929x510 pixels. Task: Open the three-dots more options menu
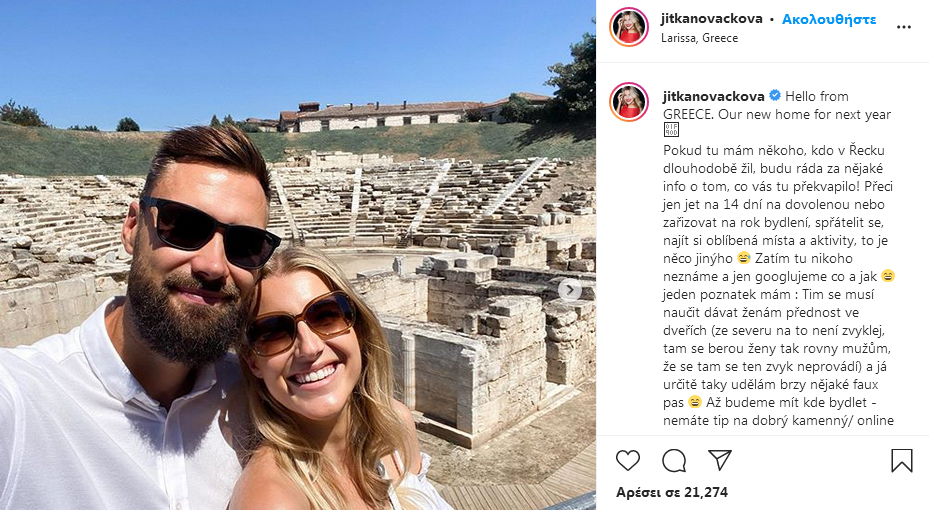point(904,27)
